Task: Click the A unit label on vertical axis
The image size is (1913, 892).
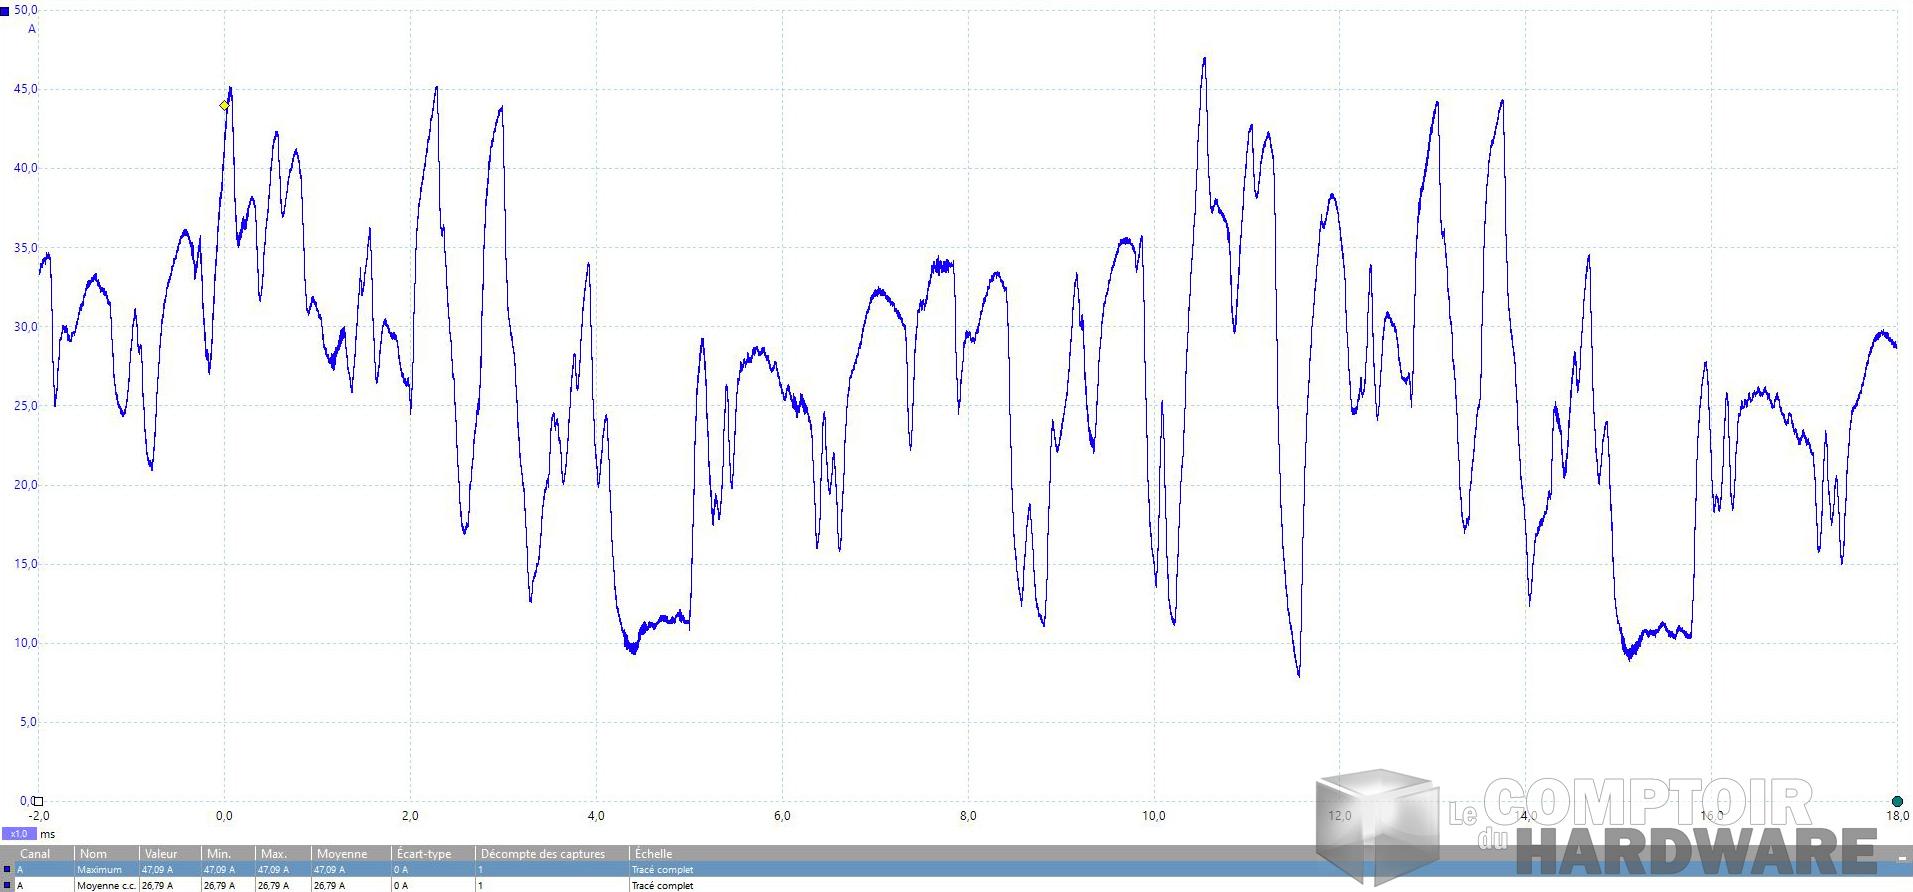Action: [32, 29]
